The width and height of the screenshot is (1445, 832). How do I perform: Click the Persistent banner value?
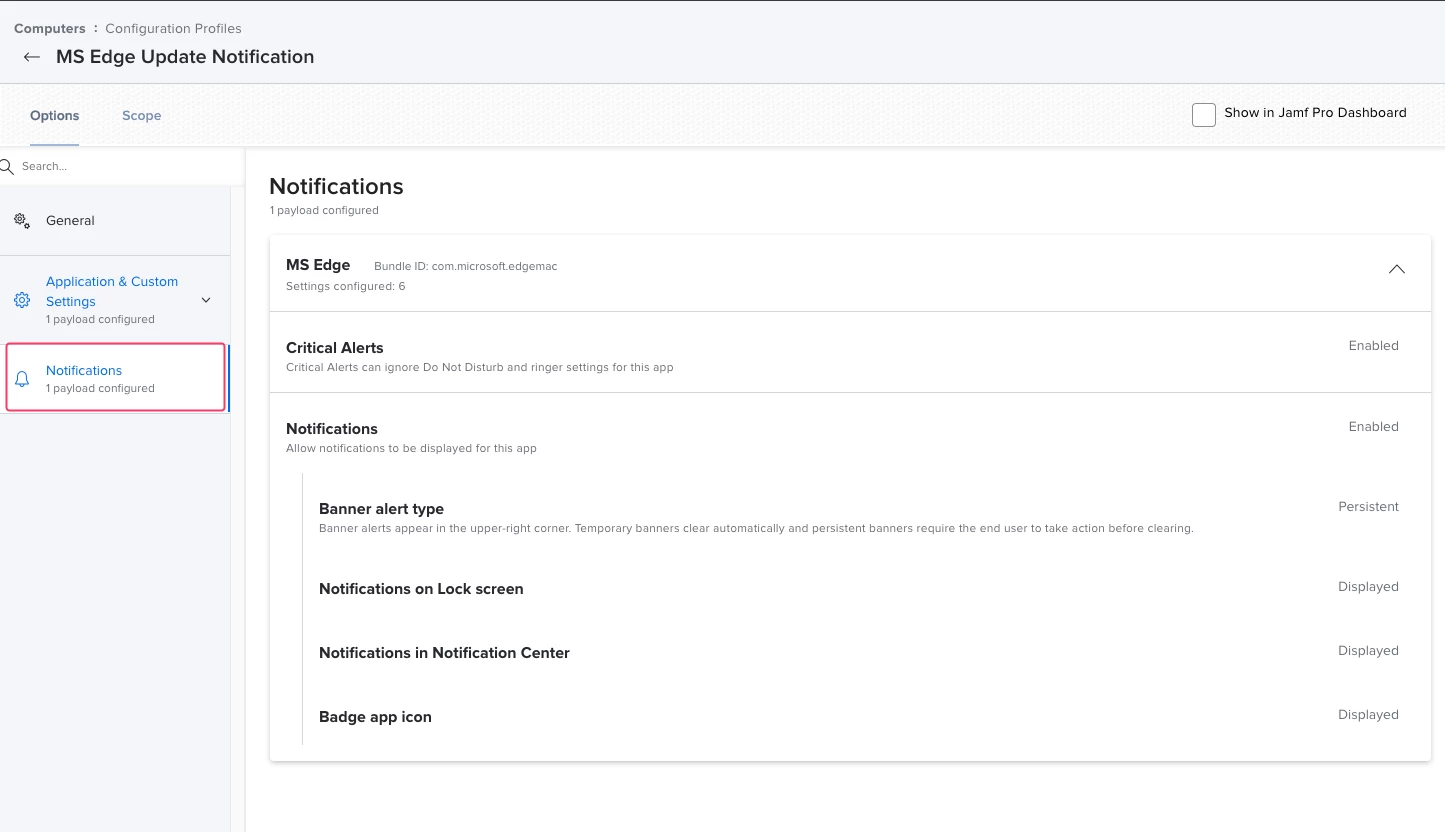1368,507
